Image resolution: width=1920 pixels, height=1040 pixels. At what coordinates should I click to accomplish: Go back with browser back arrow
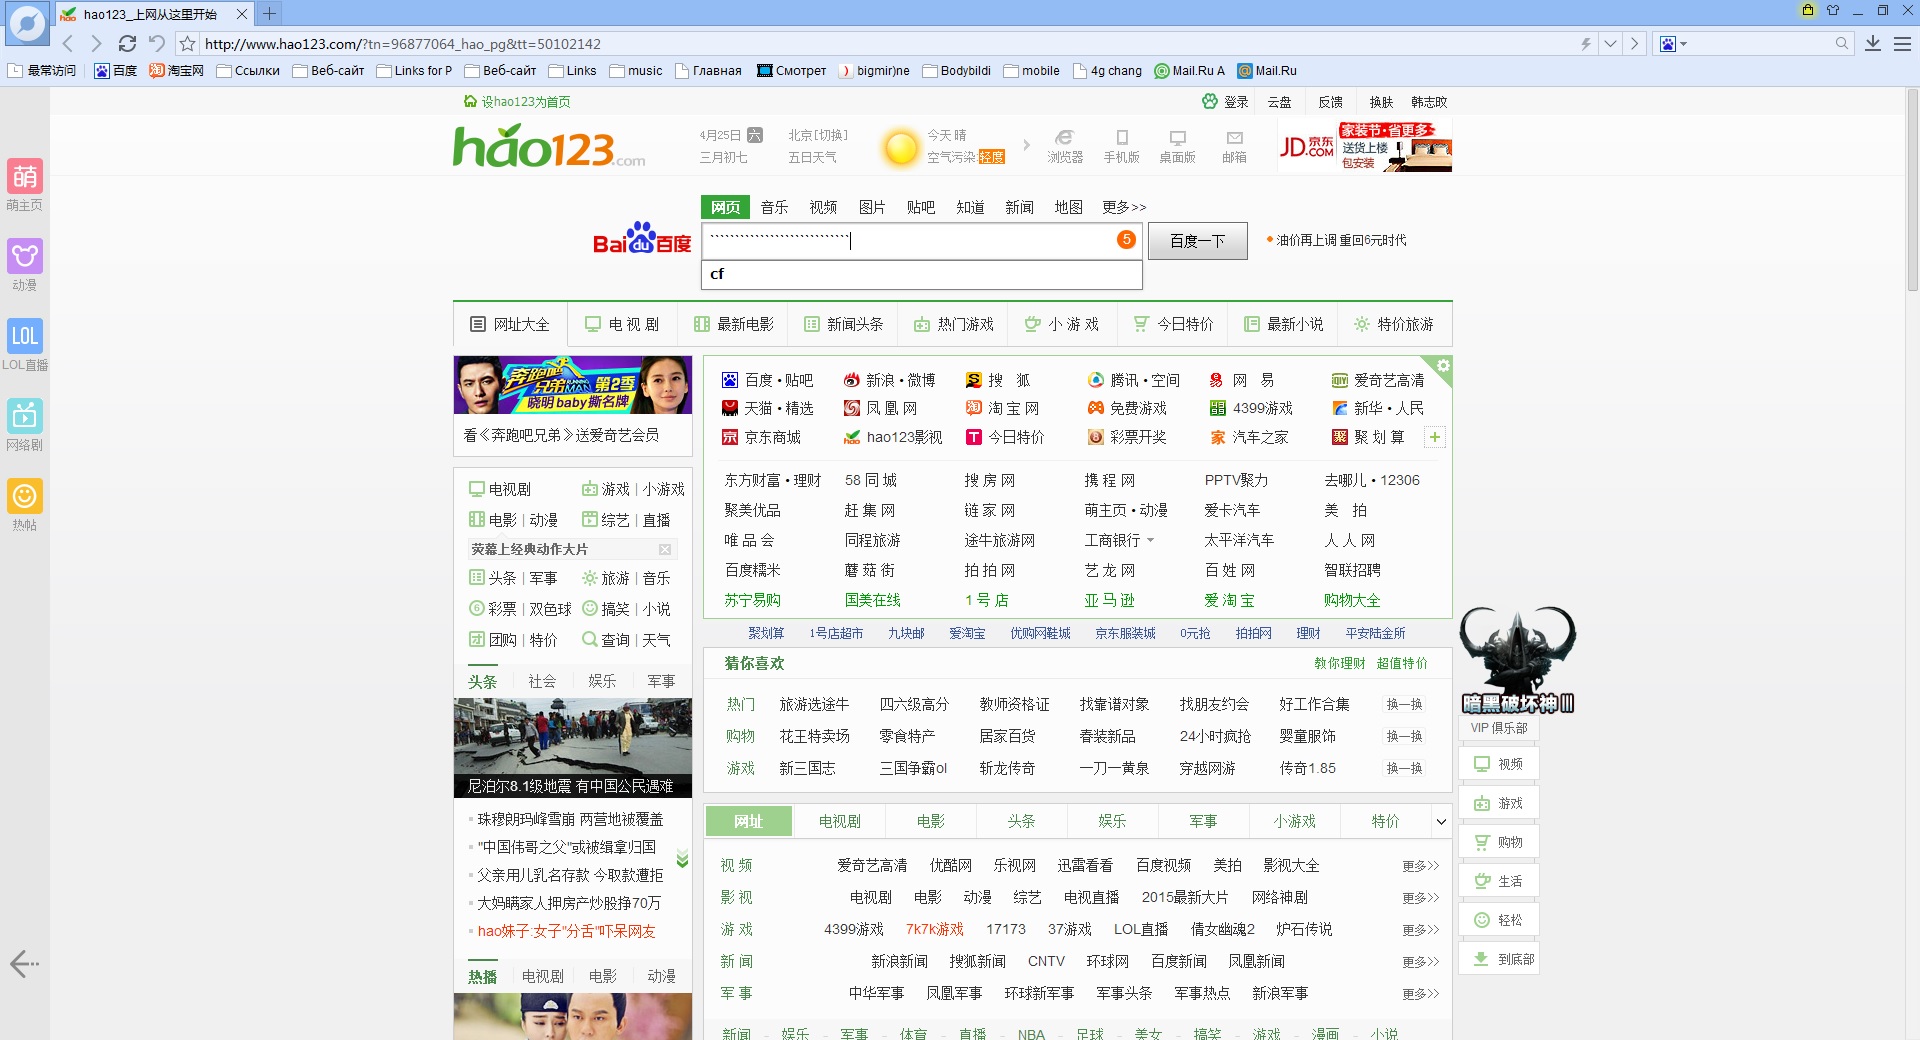coord(68,44)
